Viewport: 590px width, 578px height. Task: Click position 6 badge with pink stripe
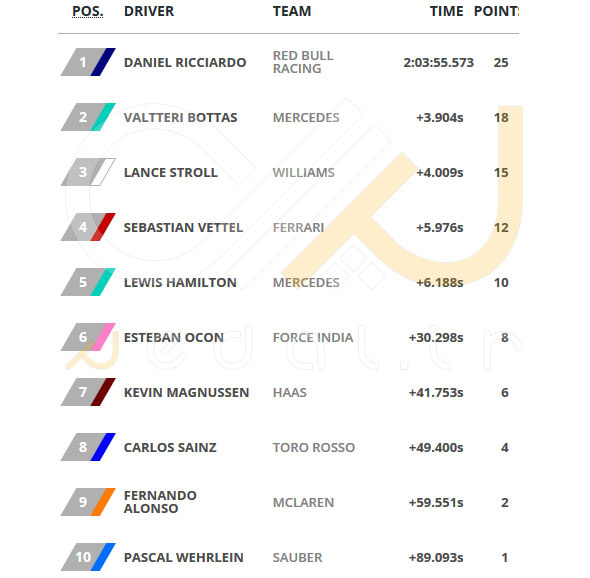pos(88,337)
